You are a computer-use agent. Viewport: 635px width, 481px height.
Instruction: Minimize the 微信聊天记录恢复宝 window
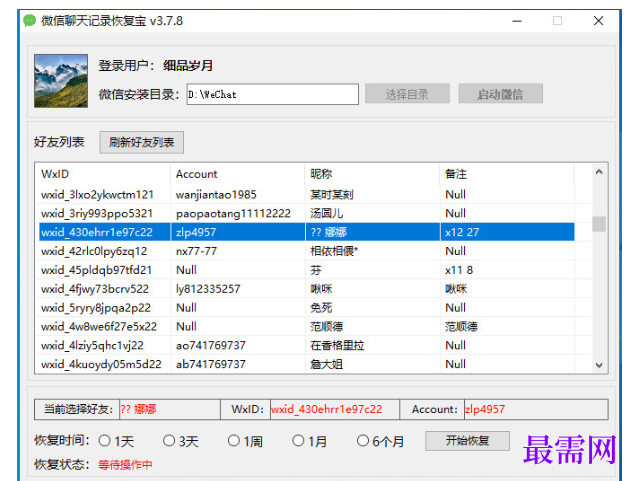click(517, 21)
